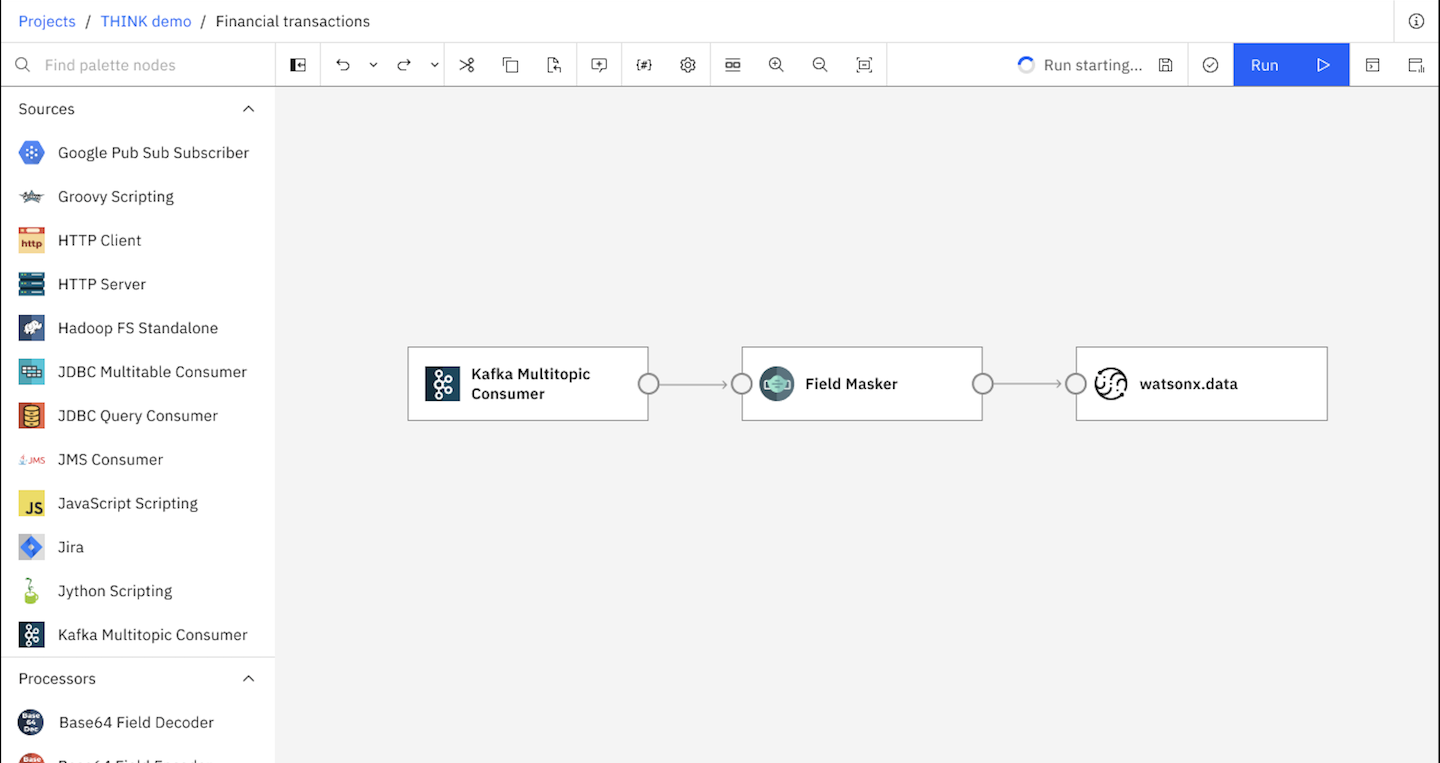The height and width of the screenshot is (763, 1440).
Task: Click the undo arrow icon
Action: click(x=343, y=65)
